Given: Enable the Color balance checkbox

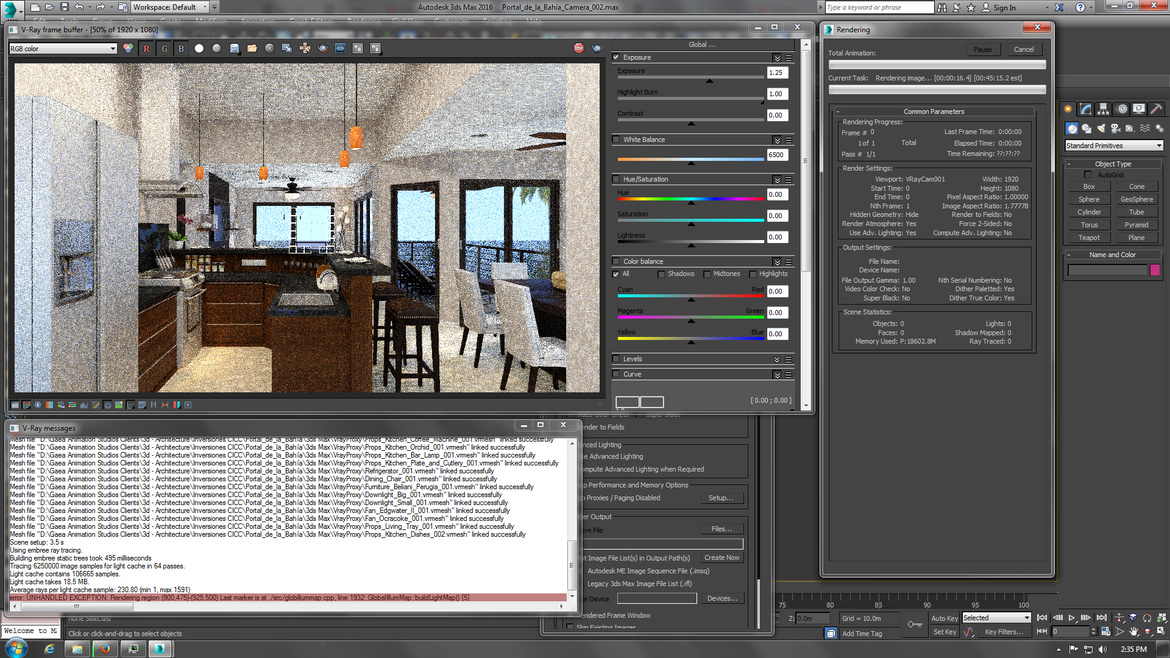Looking at the screenshot, I should (x=616, y=262).
